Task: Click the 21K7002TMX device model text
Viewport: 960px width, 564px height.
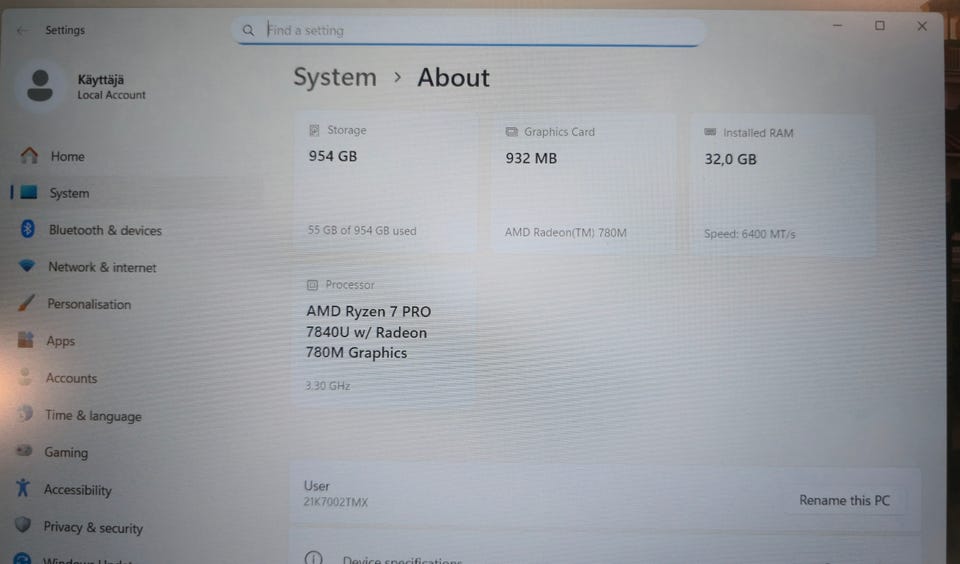Action: point(336,502)
